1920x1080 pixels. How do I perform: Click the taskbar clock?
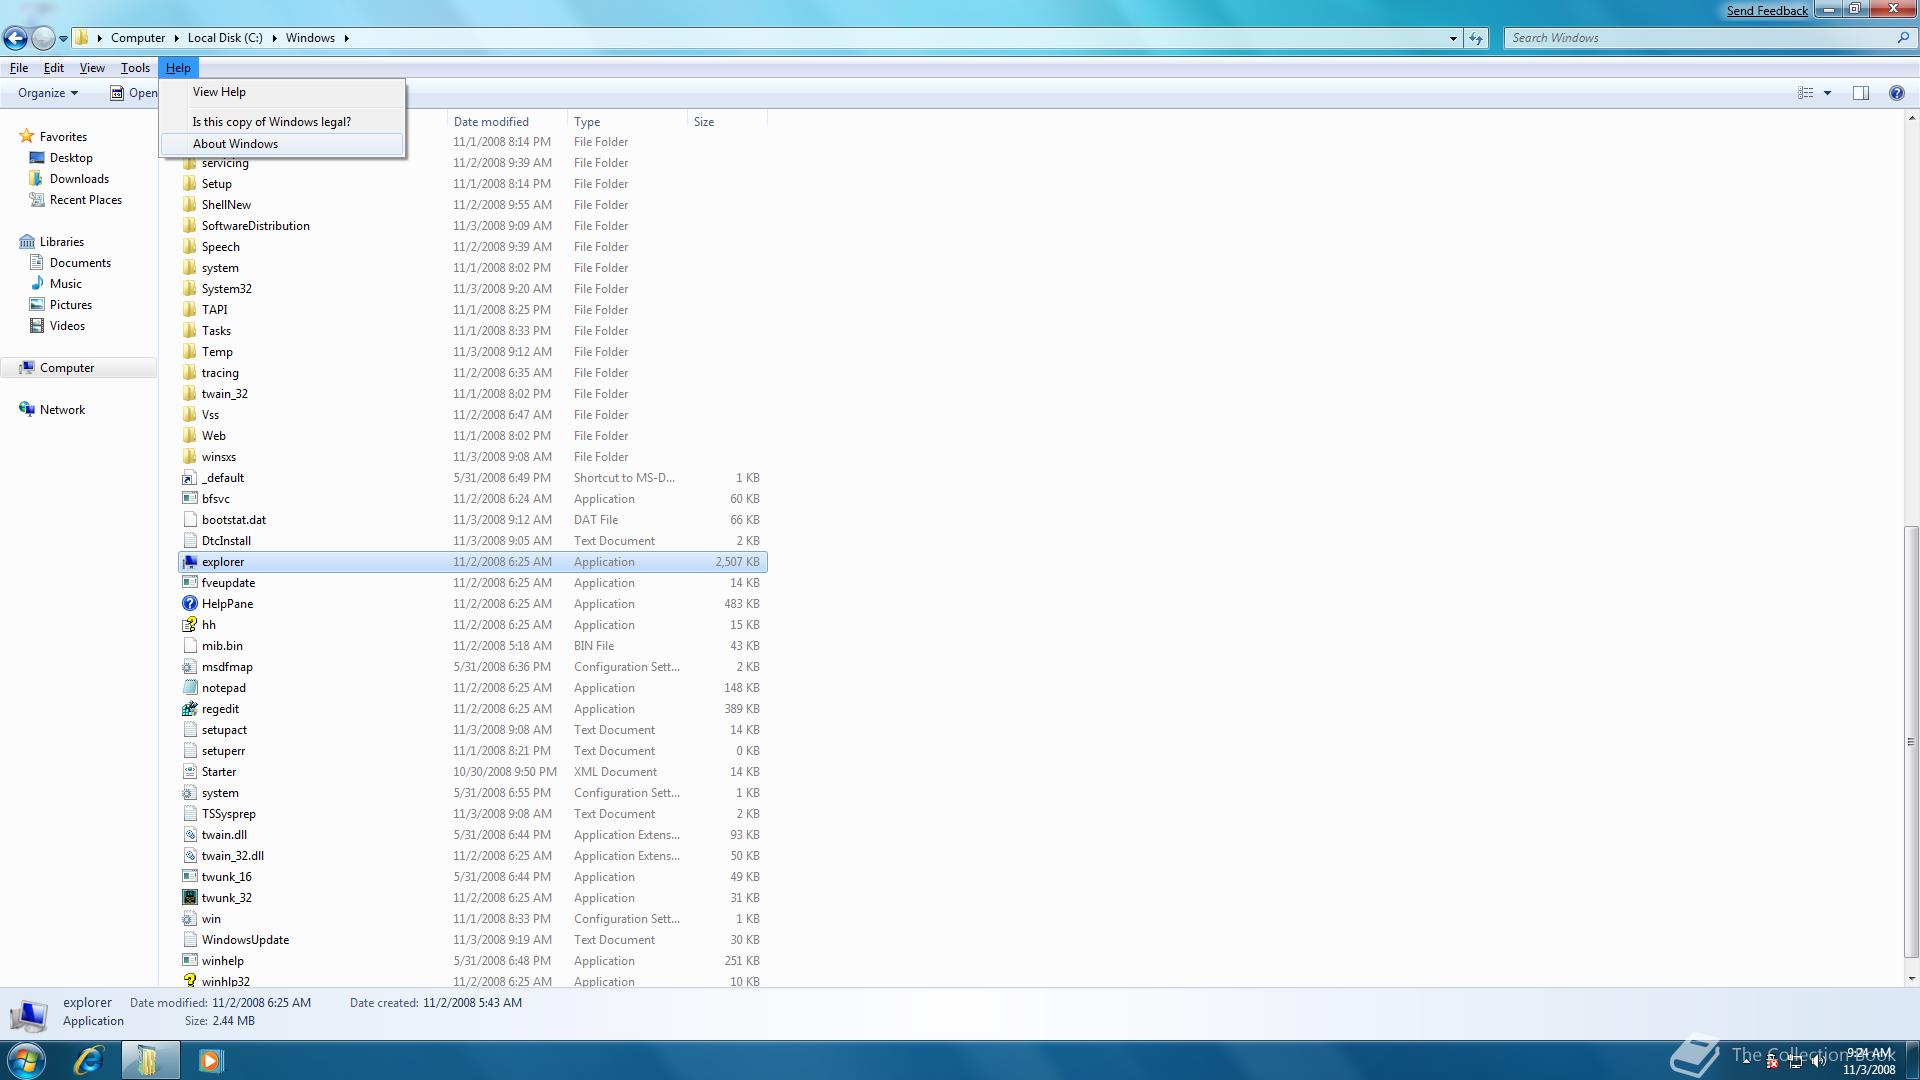click(x=1869, y=1061)
